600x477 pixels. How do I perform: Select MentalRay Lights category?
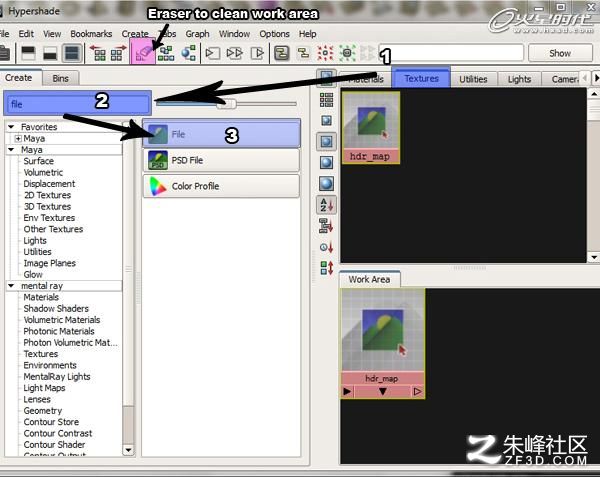click(x=57, y=377)
